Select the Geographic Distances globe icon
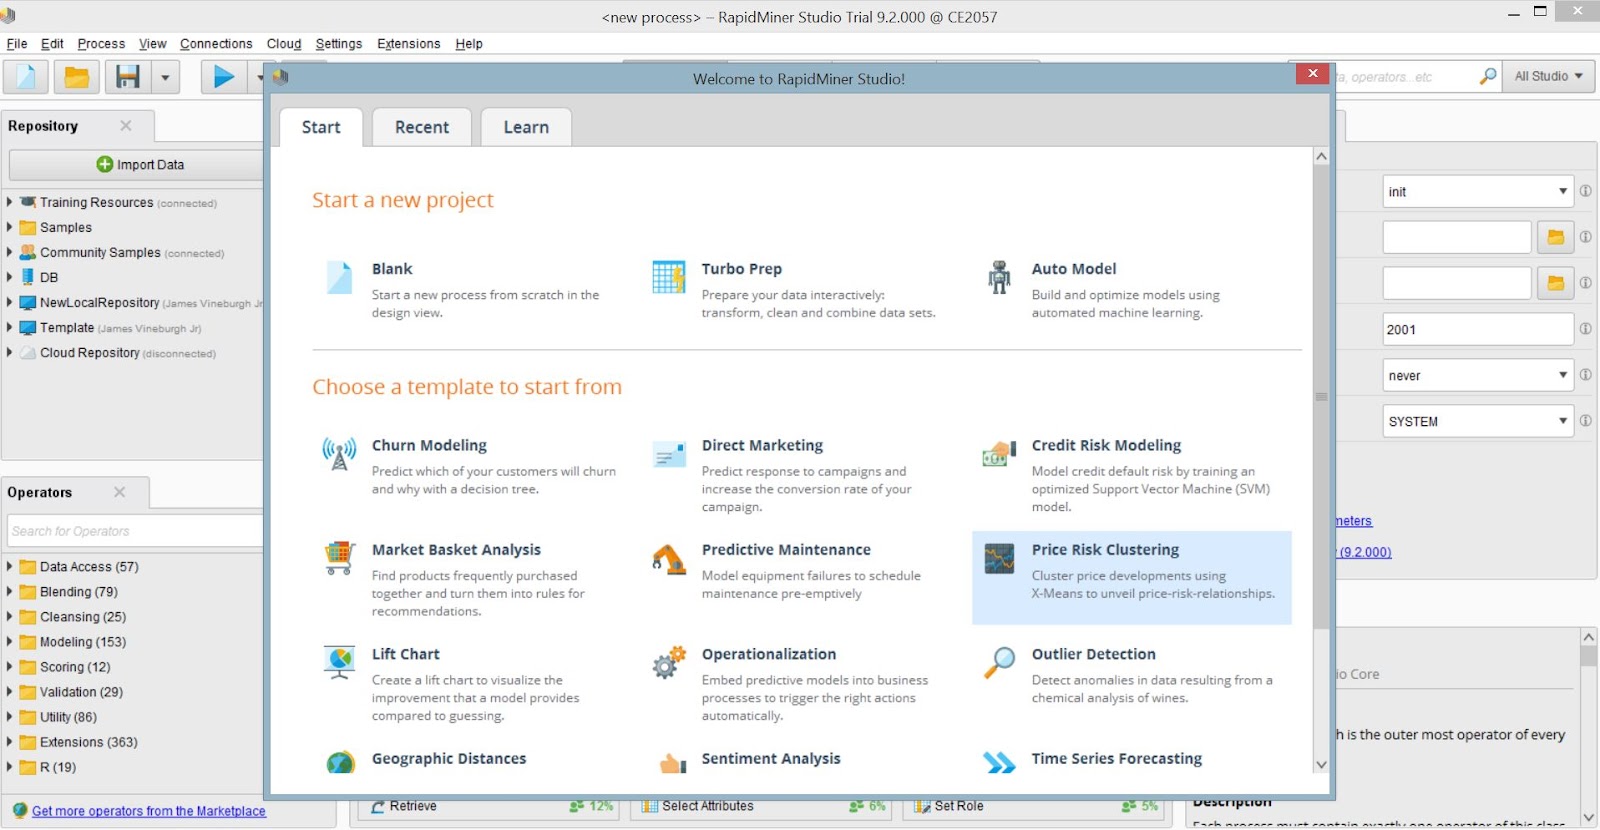The width and height of the screenshot is (1600, 830). tap(340, 763)
